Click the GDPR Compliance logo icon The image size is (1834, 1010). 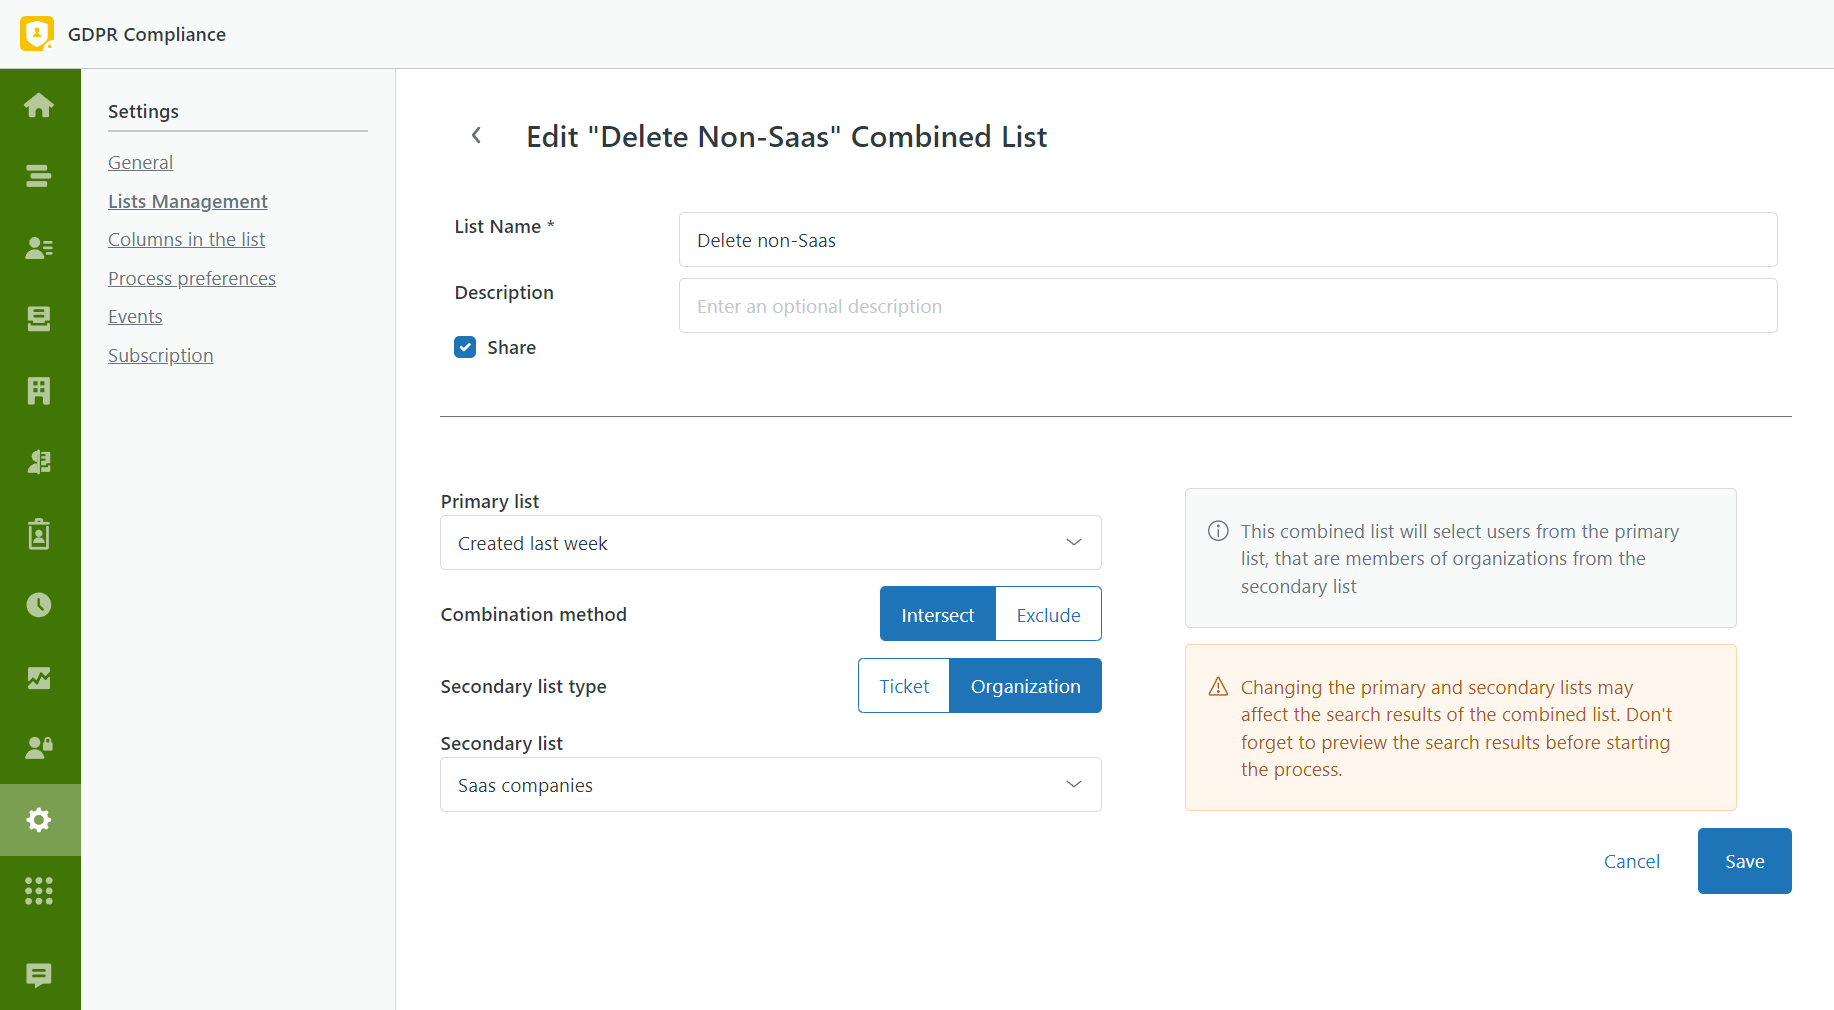pos(37,33)
